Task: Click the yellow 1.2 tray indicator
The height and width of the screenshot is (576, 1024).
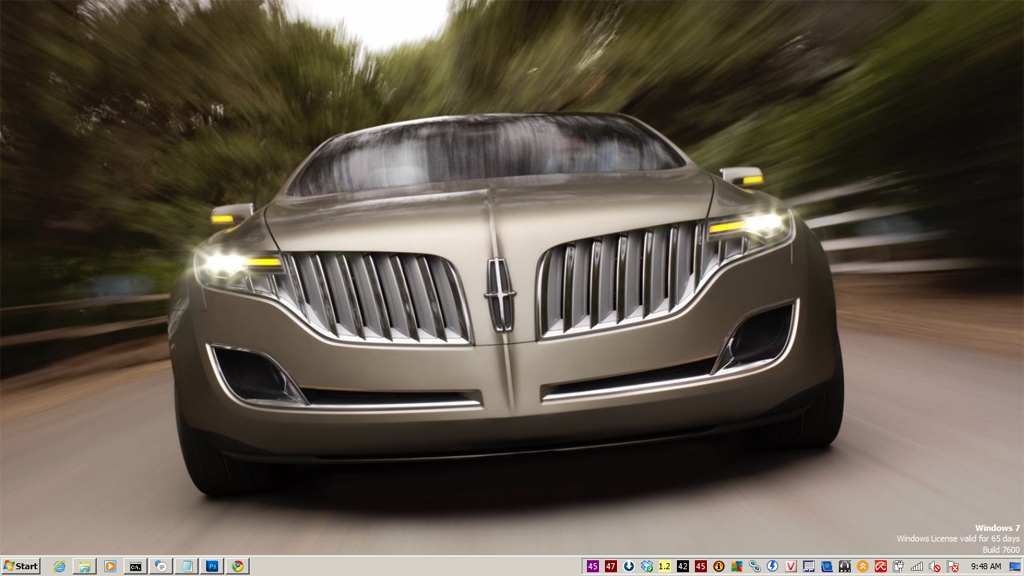Action: coord(664,566)
